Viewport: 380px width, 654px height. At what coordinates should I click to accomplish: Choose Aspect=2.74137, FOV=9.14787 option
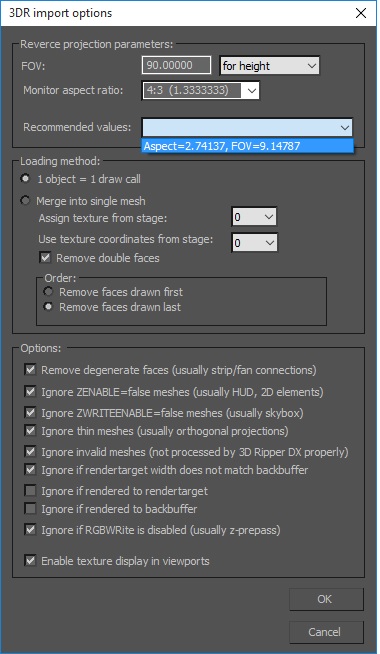pyautogui.click(x=247, y=146)
